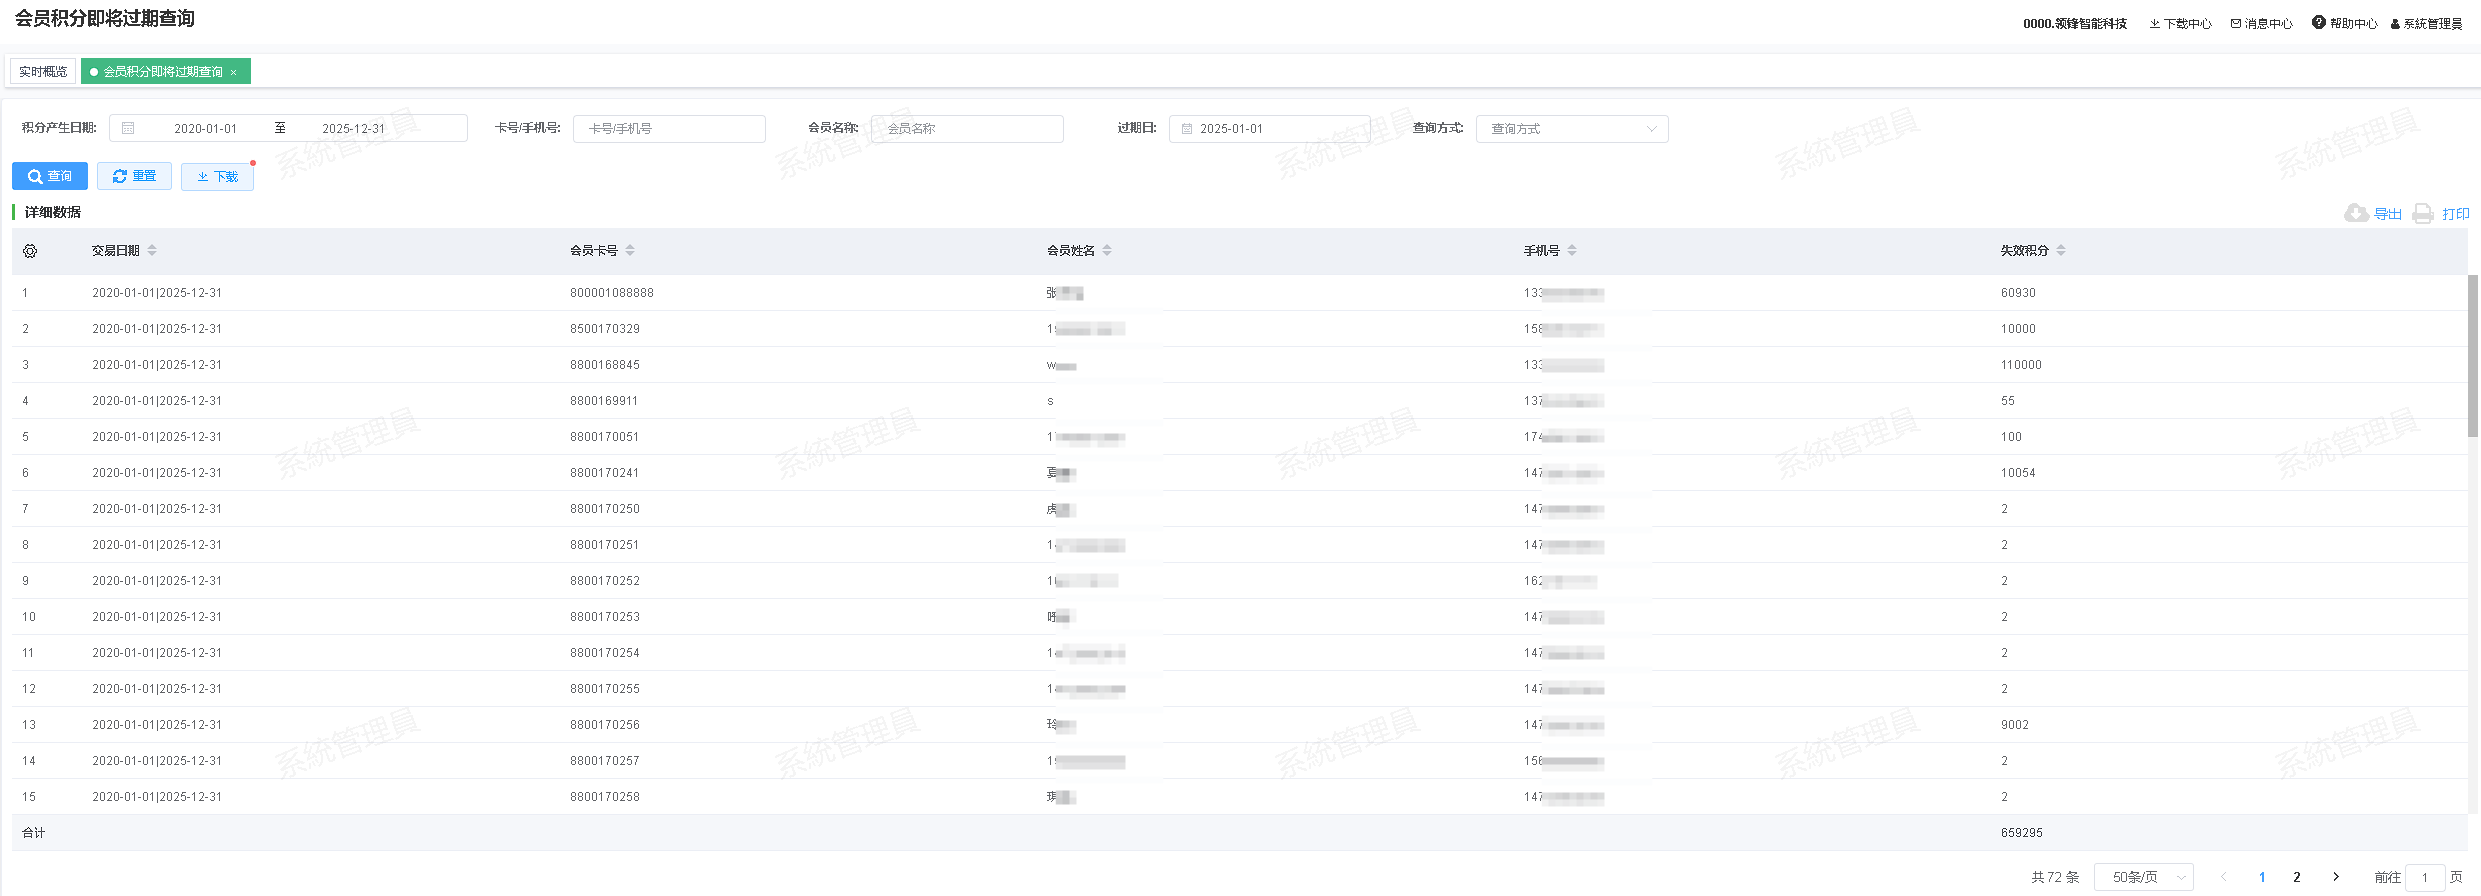Select card number 8800170051
Viewport: 2481px width, 896px height.
pyautogui.click(x=605, y=437)
